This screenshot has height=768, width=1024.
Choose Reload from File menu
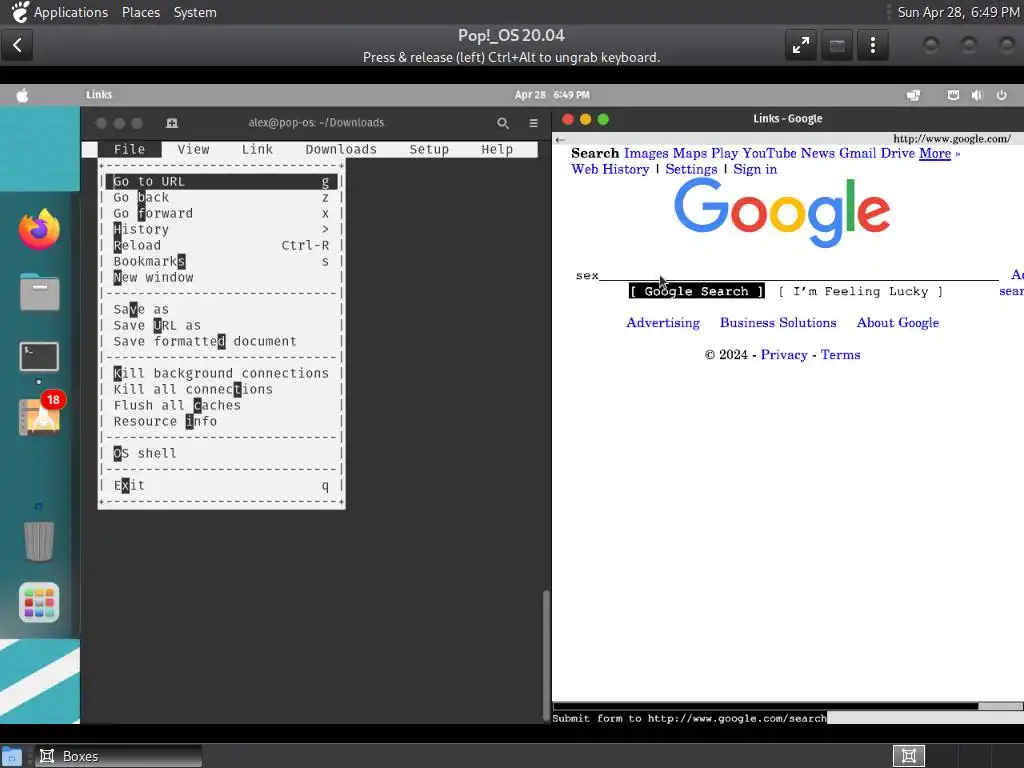tap(221, 246)
